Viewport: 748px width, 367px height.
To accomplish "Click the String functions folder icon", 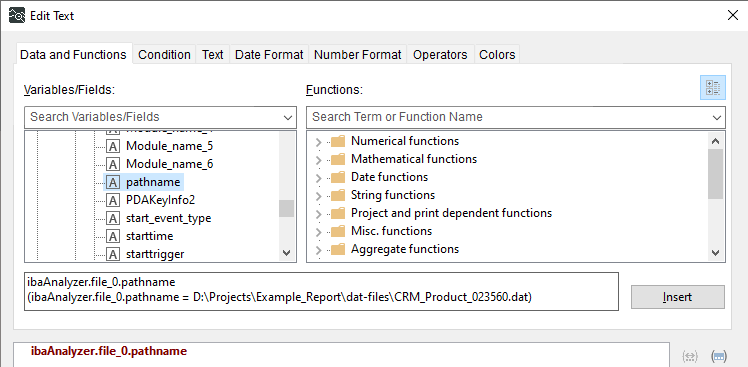I will tap(338, 195).
